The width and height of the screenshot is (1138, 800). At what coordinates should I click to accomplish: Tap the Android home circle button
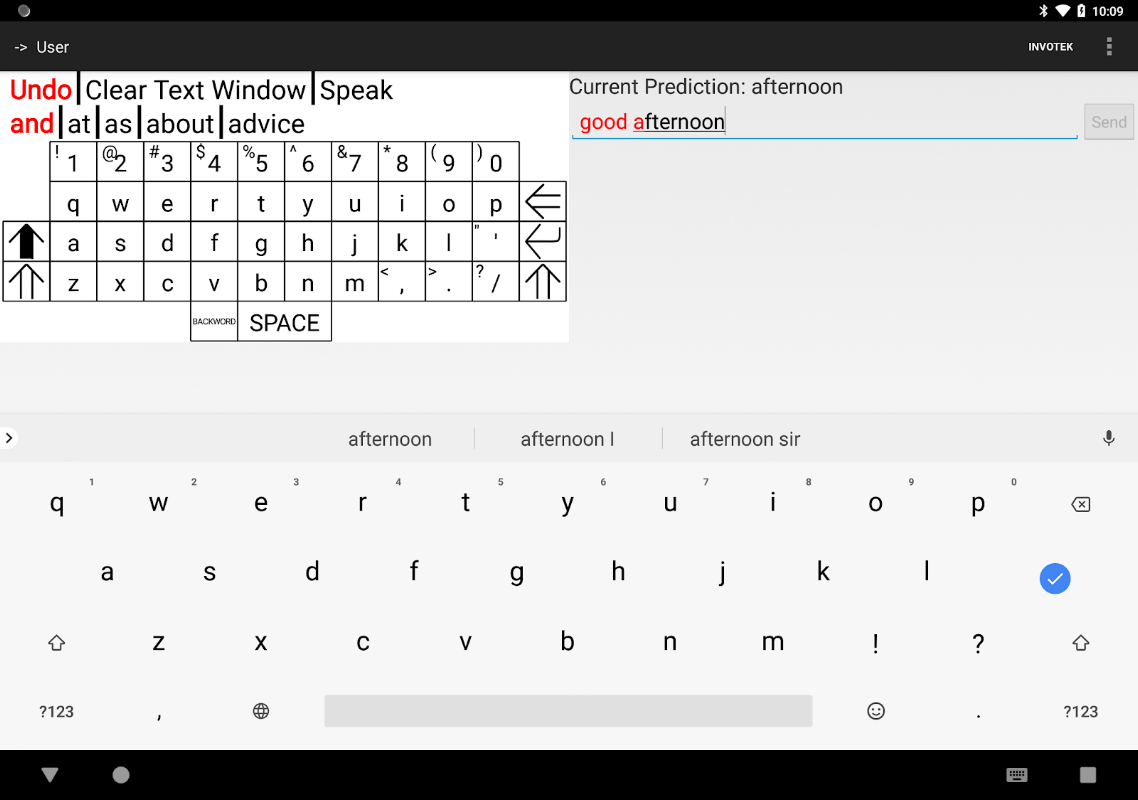(x=120, y=775)
